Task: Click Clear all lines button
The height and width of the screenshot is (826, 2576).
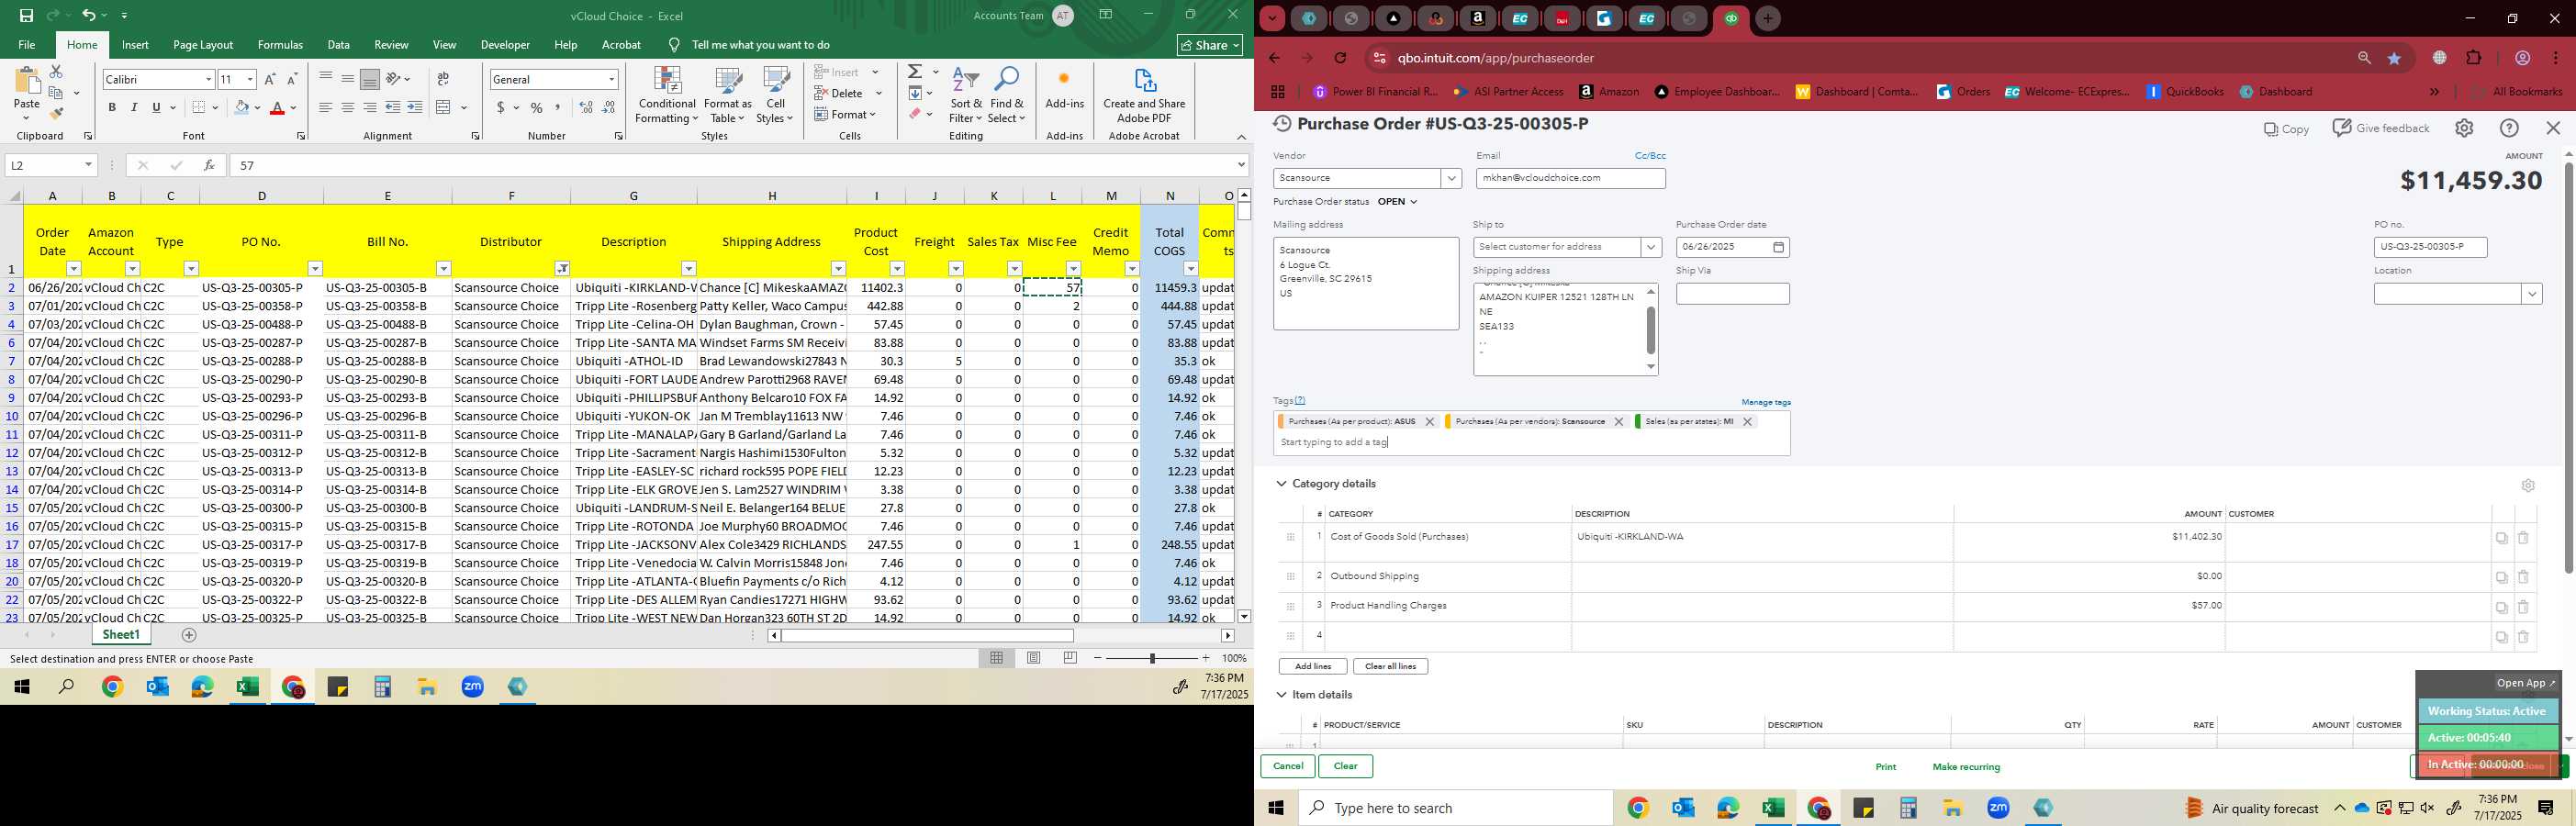Action: tap(1390, 666)
